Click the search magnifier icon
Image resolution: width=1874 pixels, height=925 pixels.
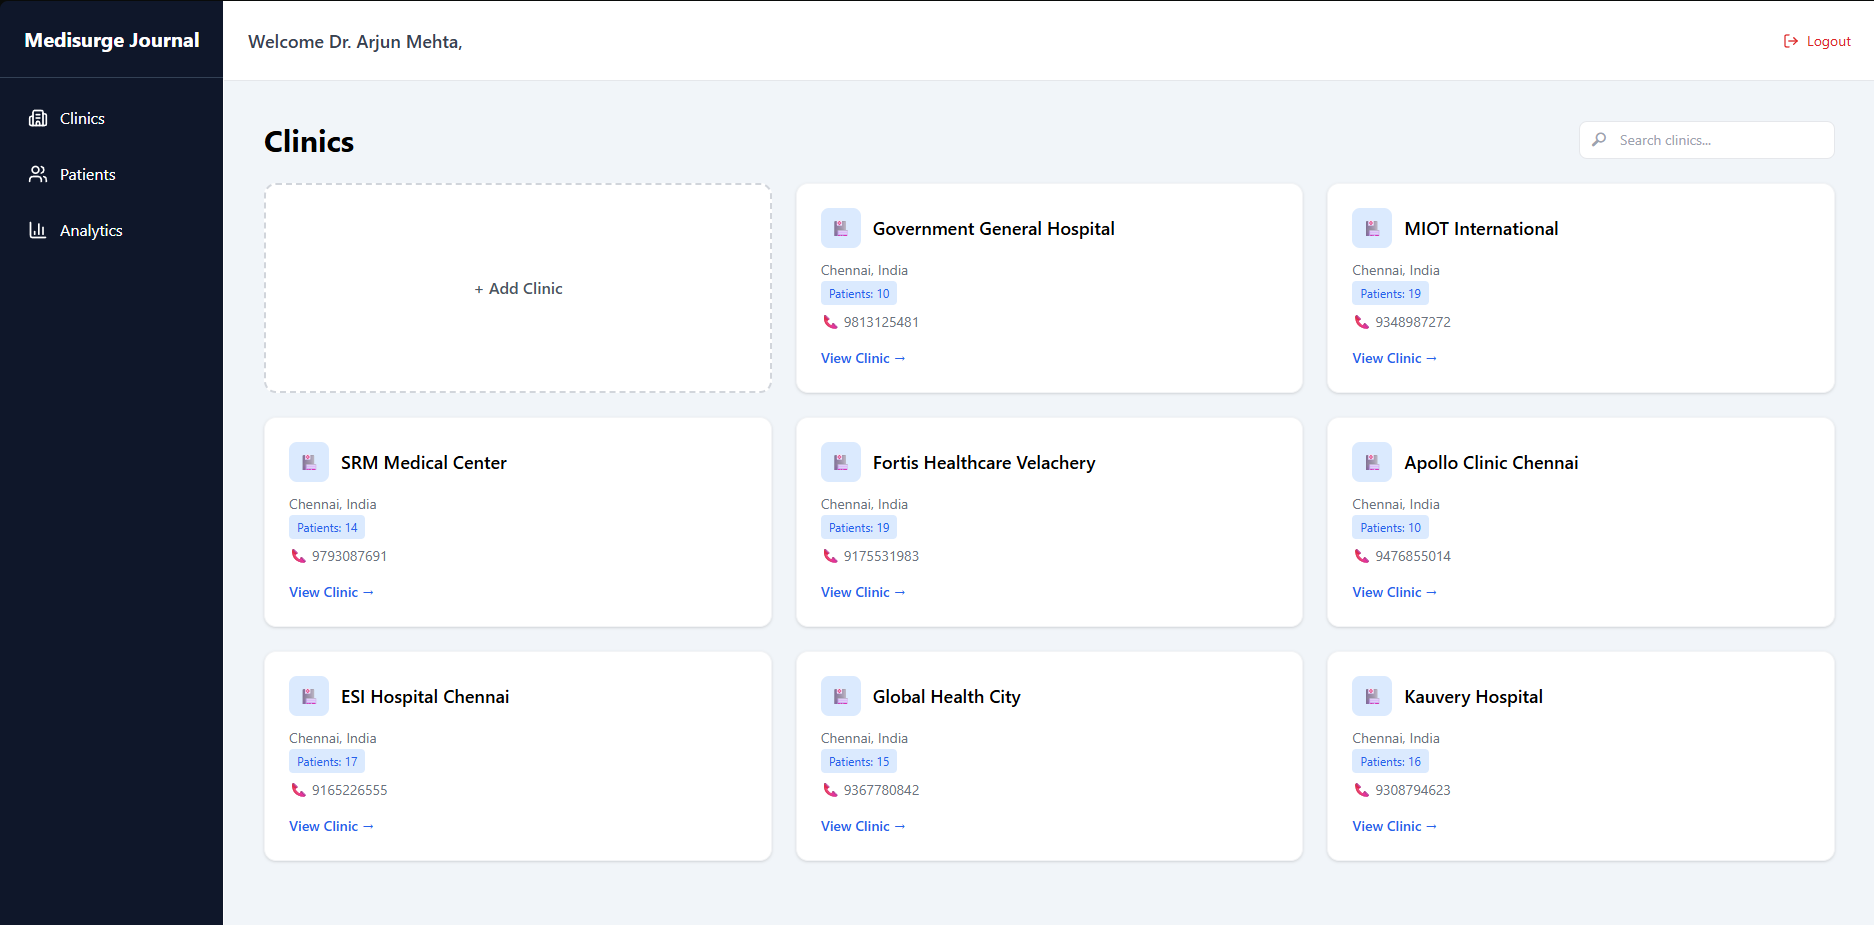1600,140
